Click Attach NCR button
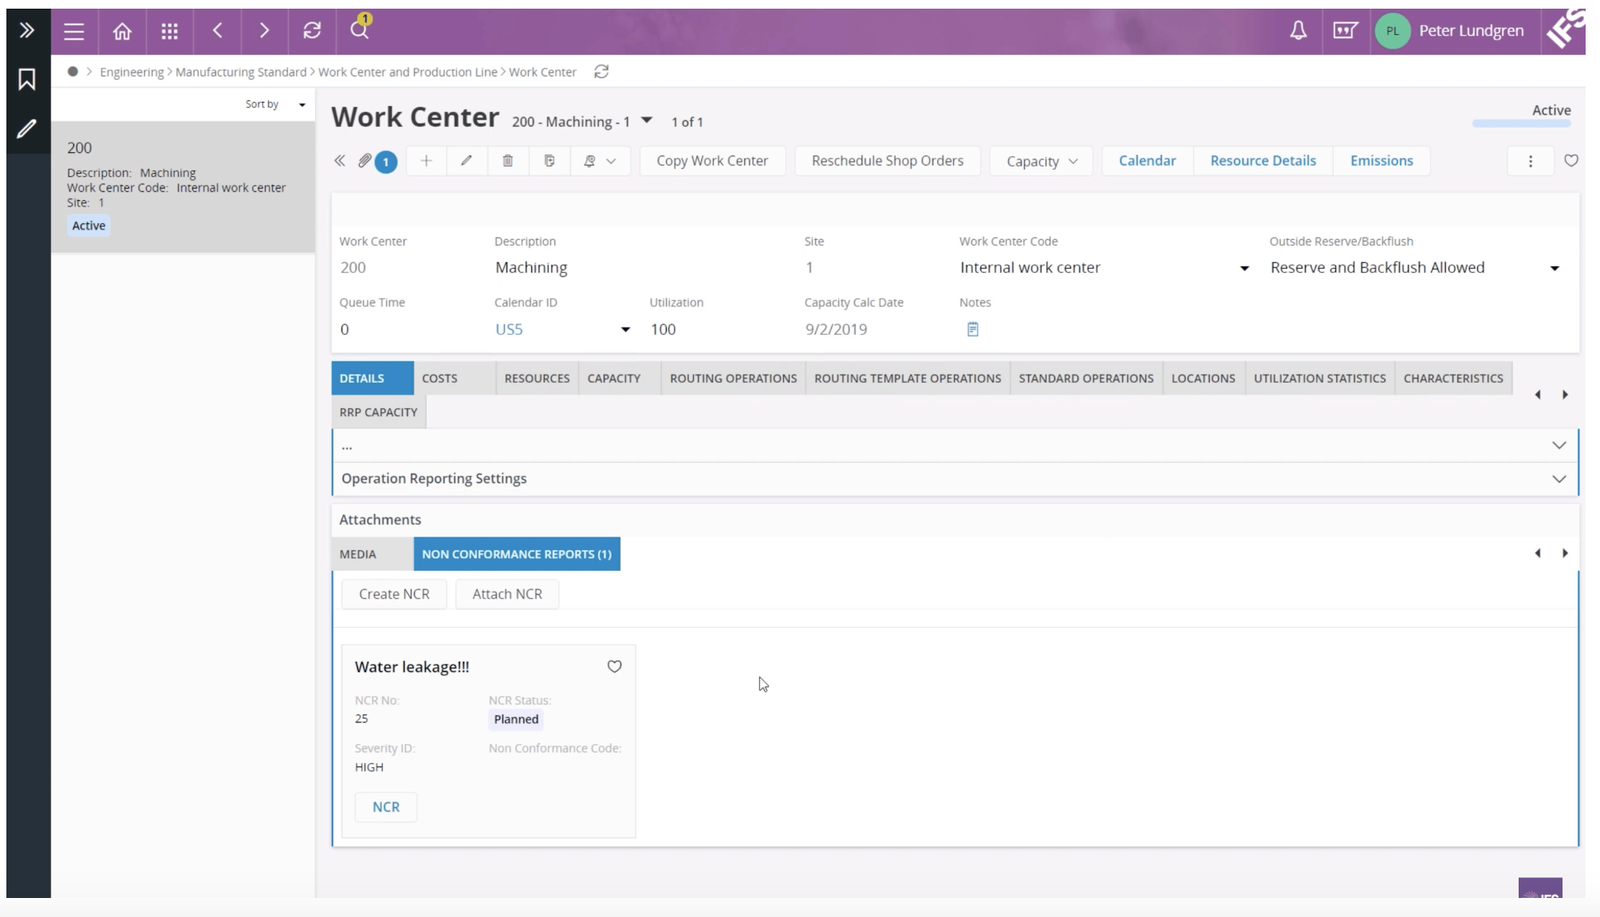This screenshot has height=917, width=1600. (507, 594)
